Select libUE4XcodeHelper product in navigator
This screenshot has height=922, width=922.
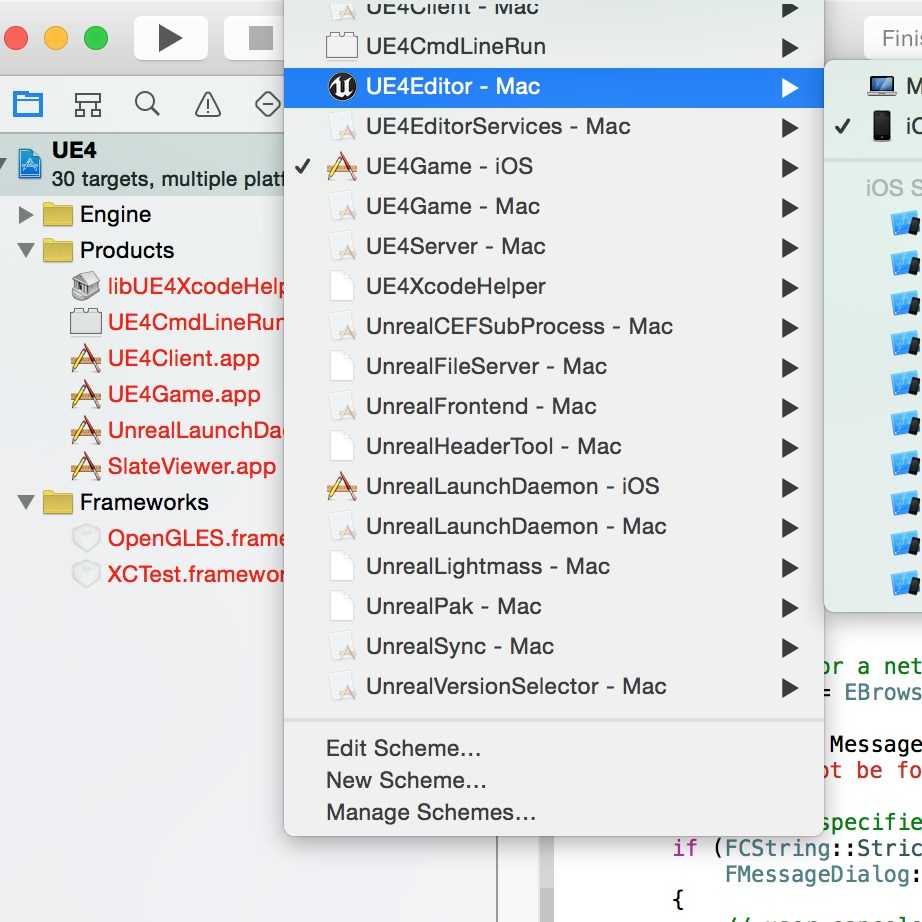[178, 286]
